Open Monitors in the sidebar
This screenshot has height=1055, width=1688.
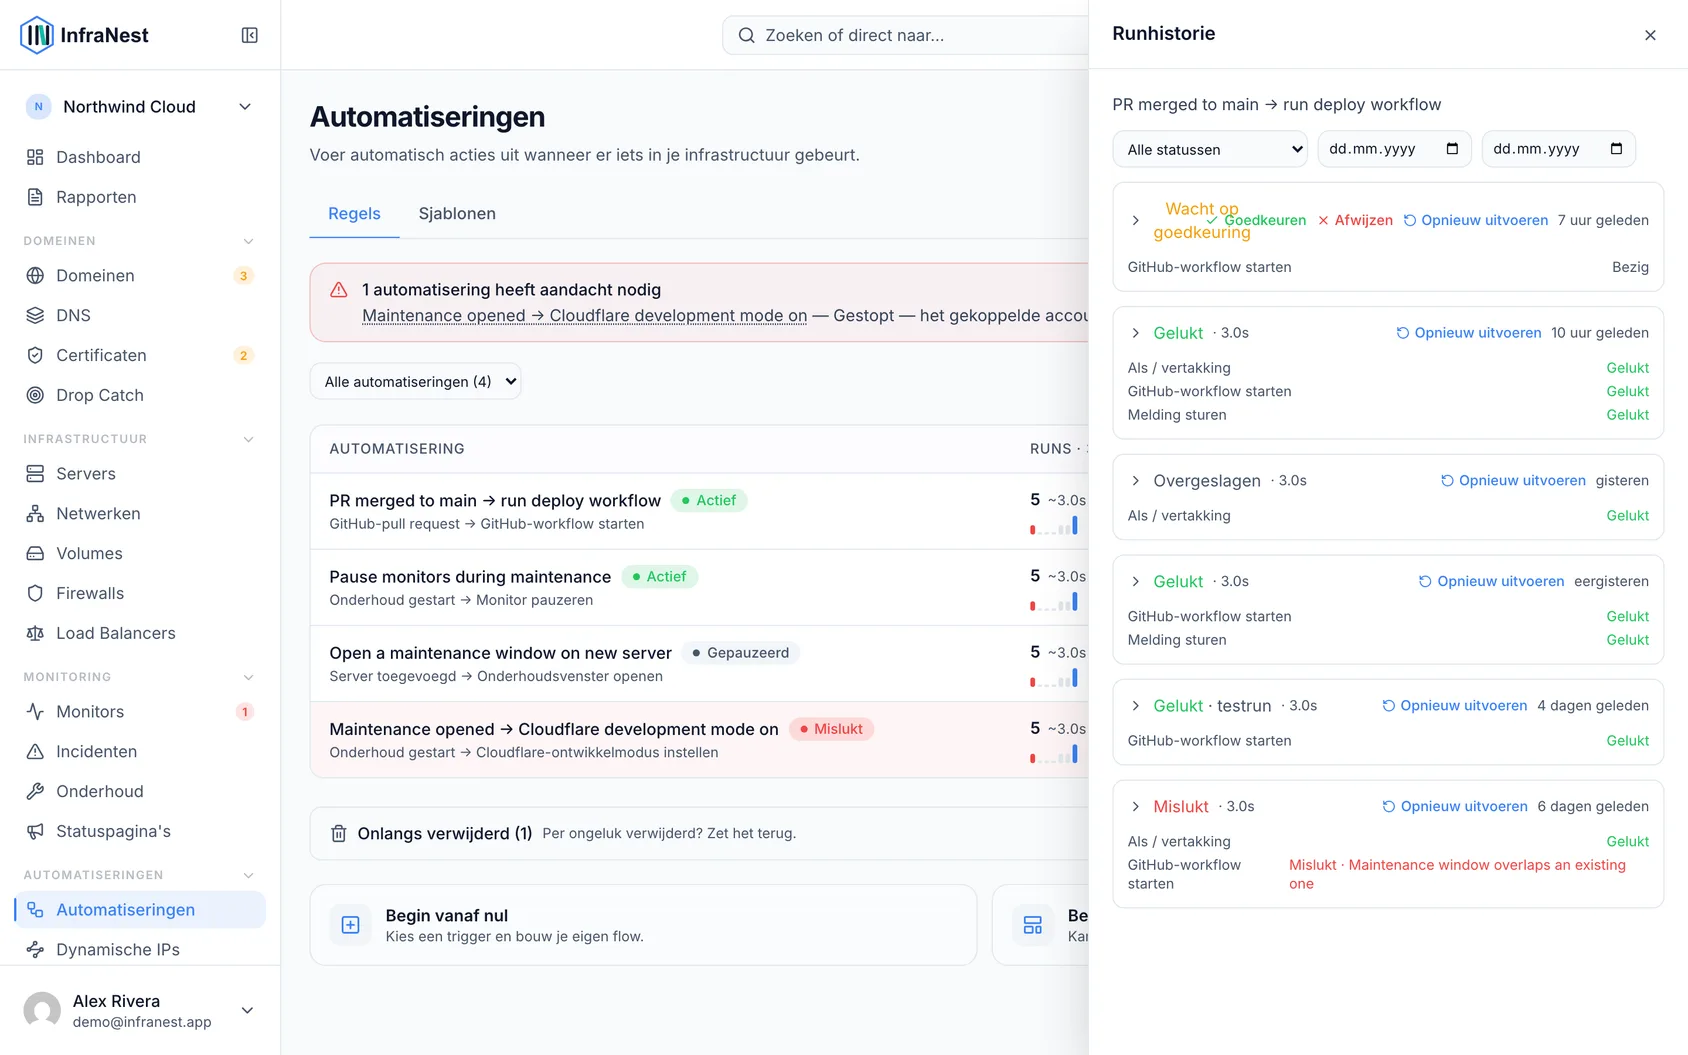pyautogui.click(x=140, y=711)
